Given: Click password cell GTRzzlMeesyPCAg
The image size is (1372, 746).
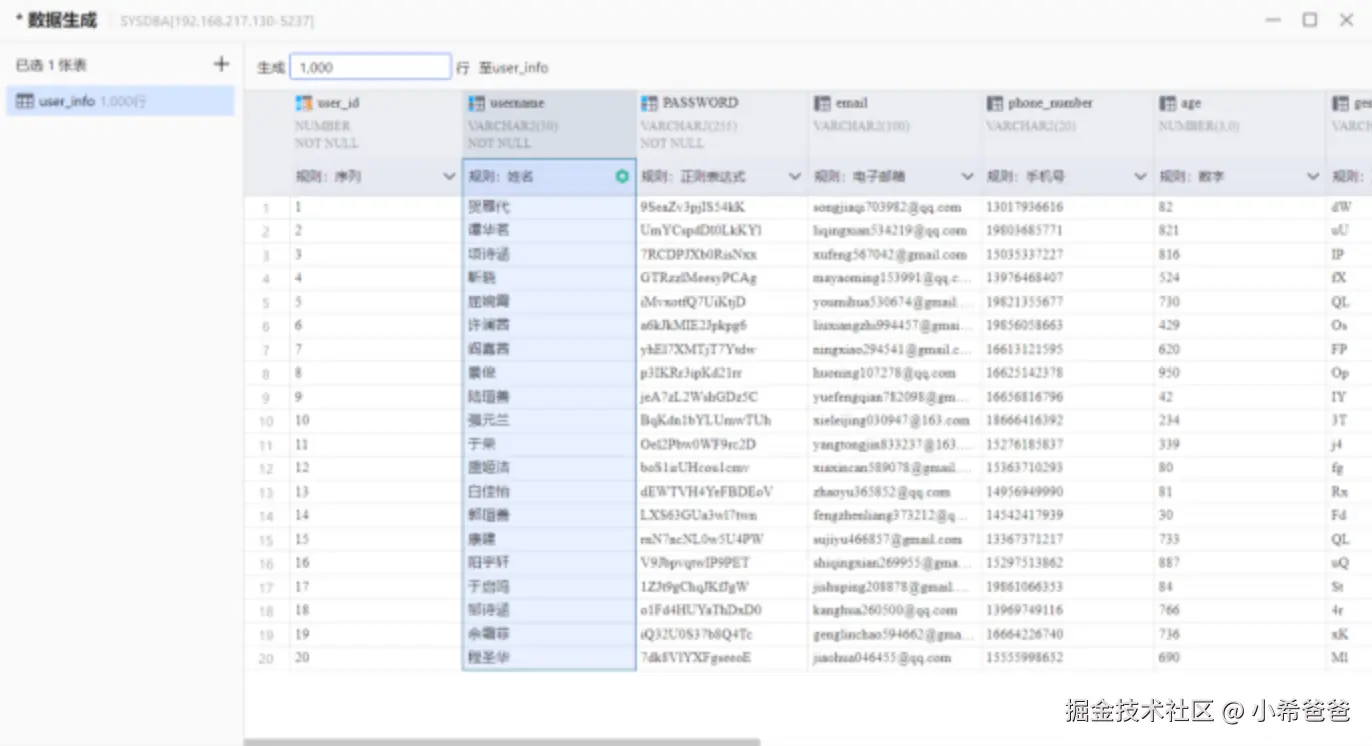Looking at the screenshot, I should [699, 278].
